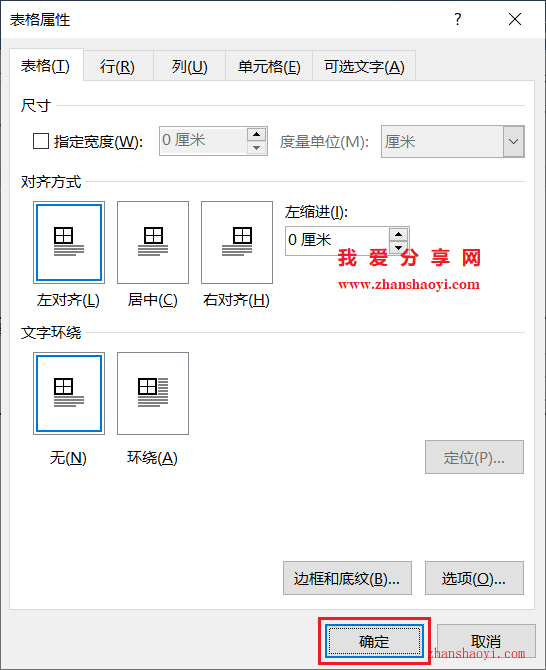The width and height of the screenshot is (546, 670).
Task: Decrease 指定宽度 value with down spinner
Action: click(x=256, y=148)
